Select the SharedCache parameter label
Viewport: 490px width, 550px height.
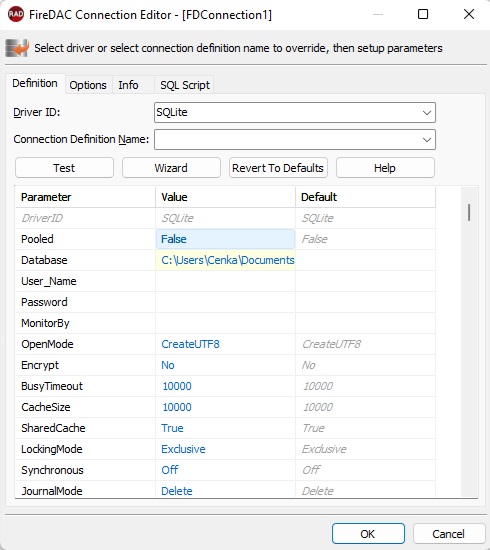[53, 428]
